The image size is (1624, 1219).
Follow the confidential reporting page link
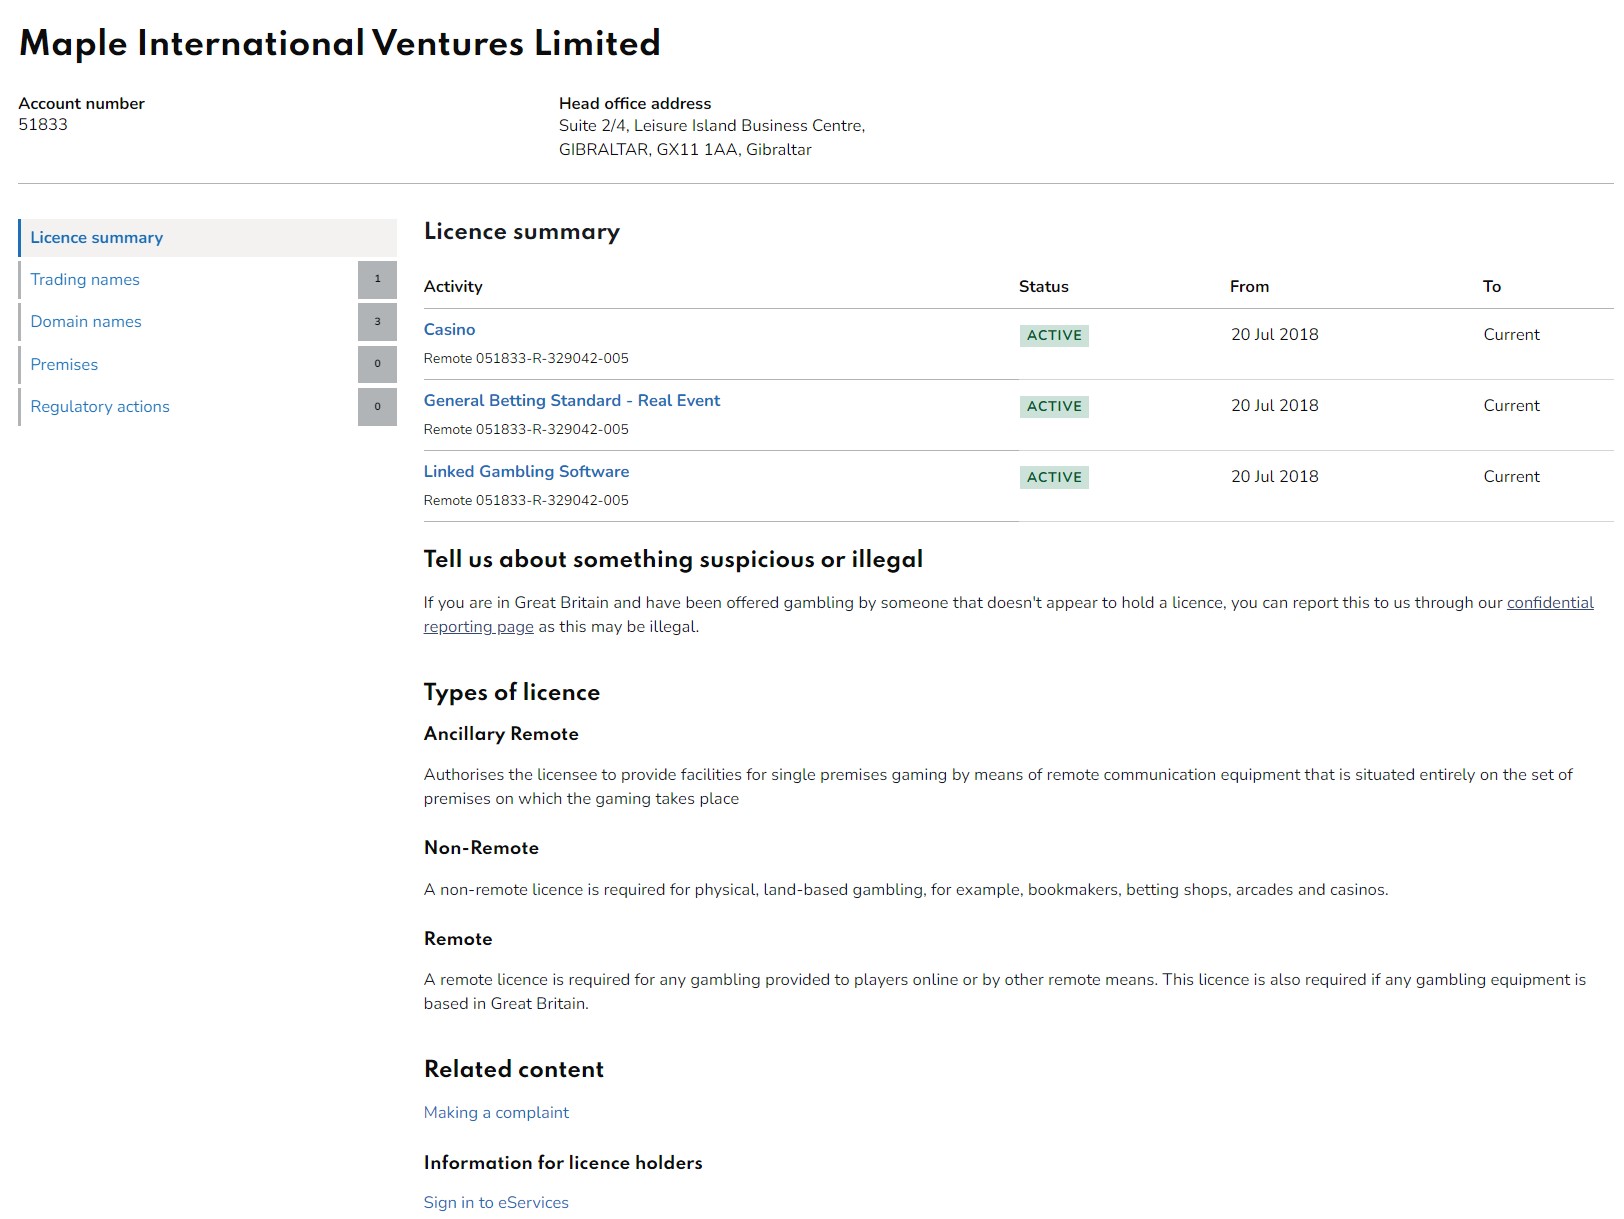(x=1550, y=603)
